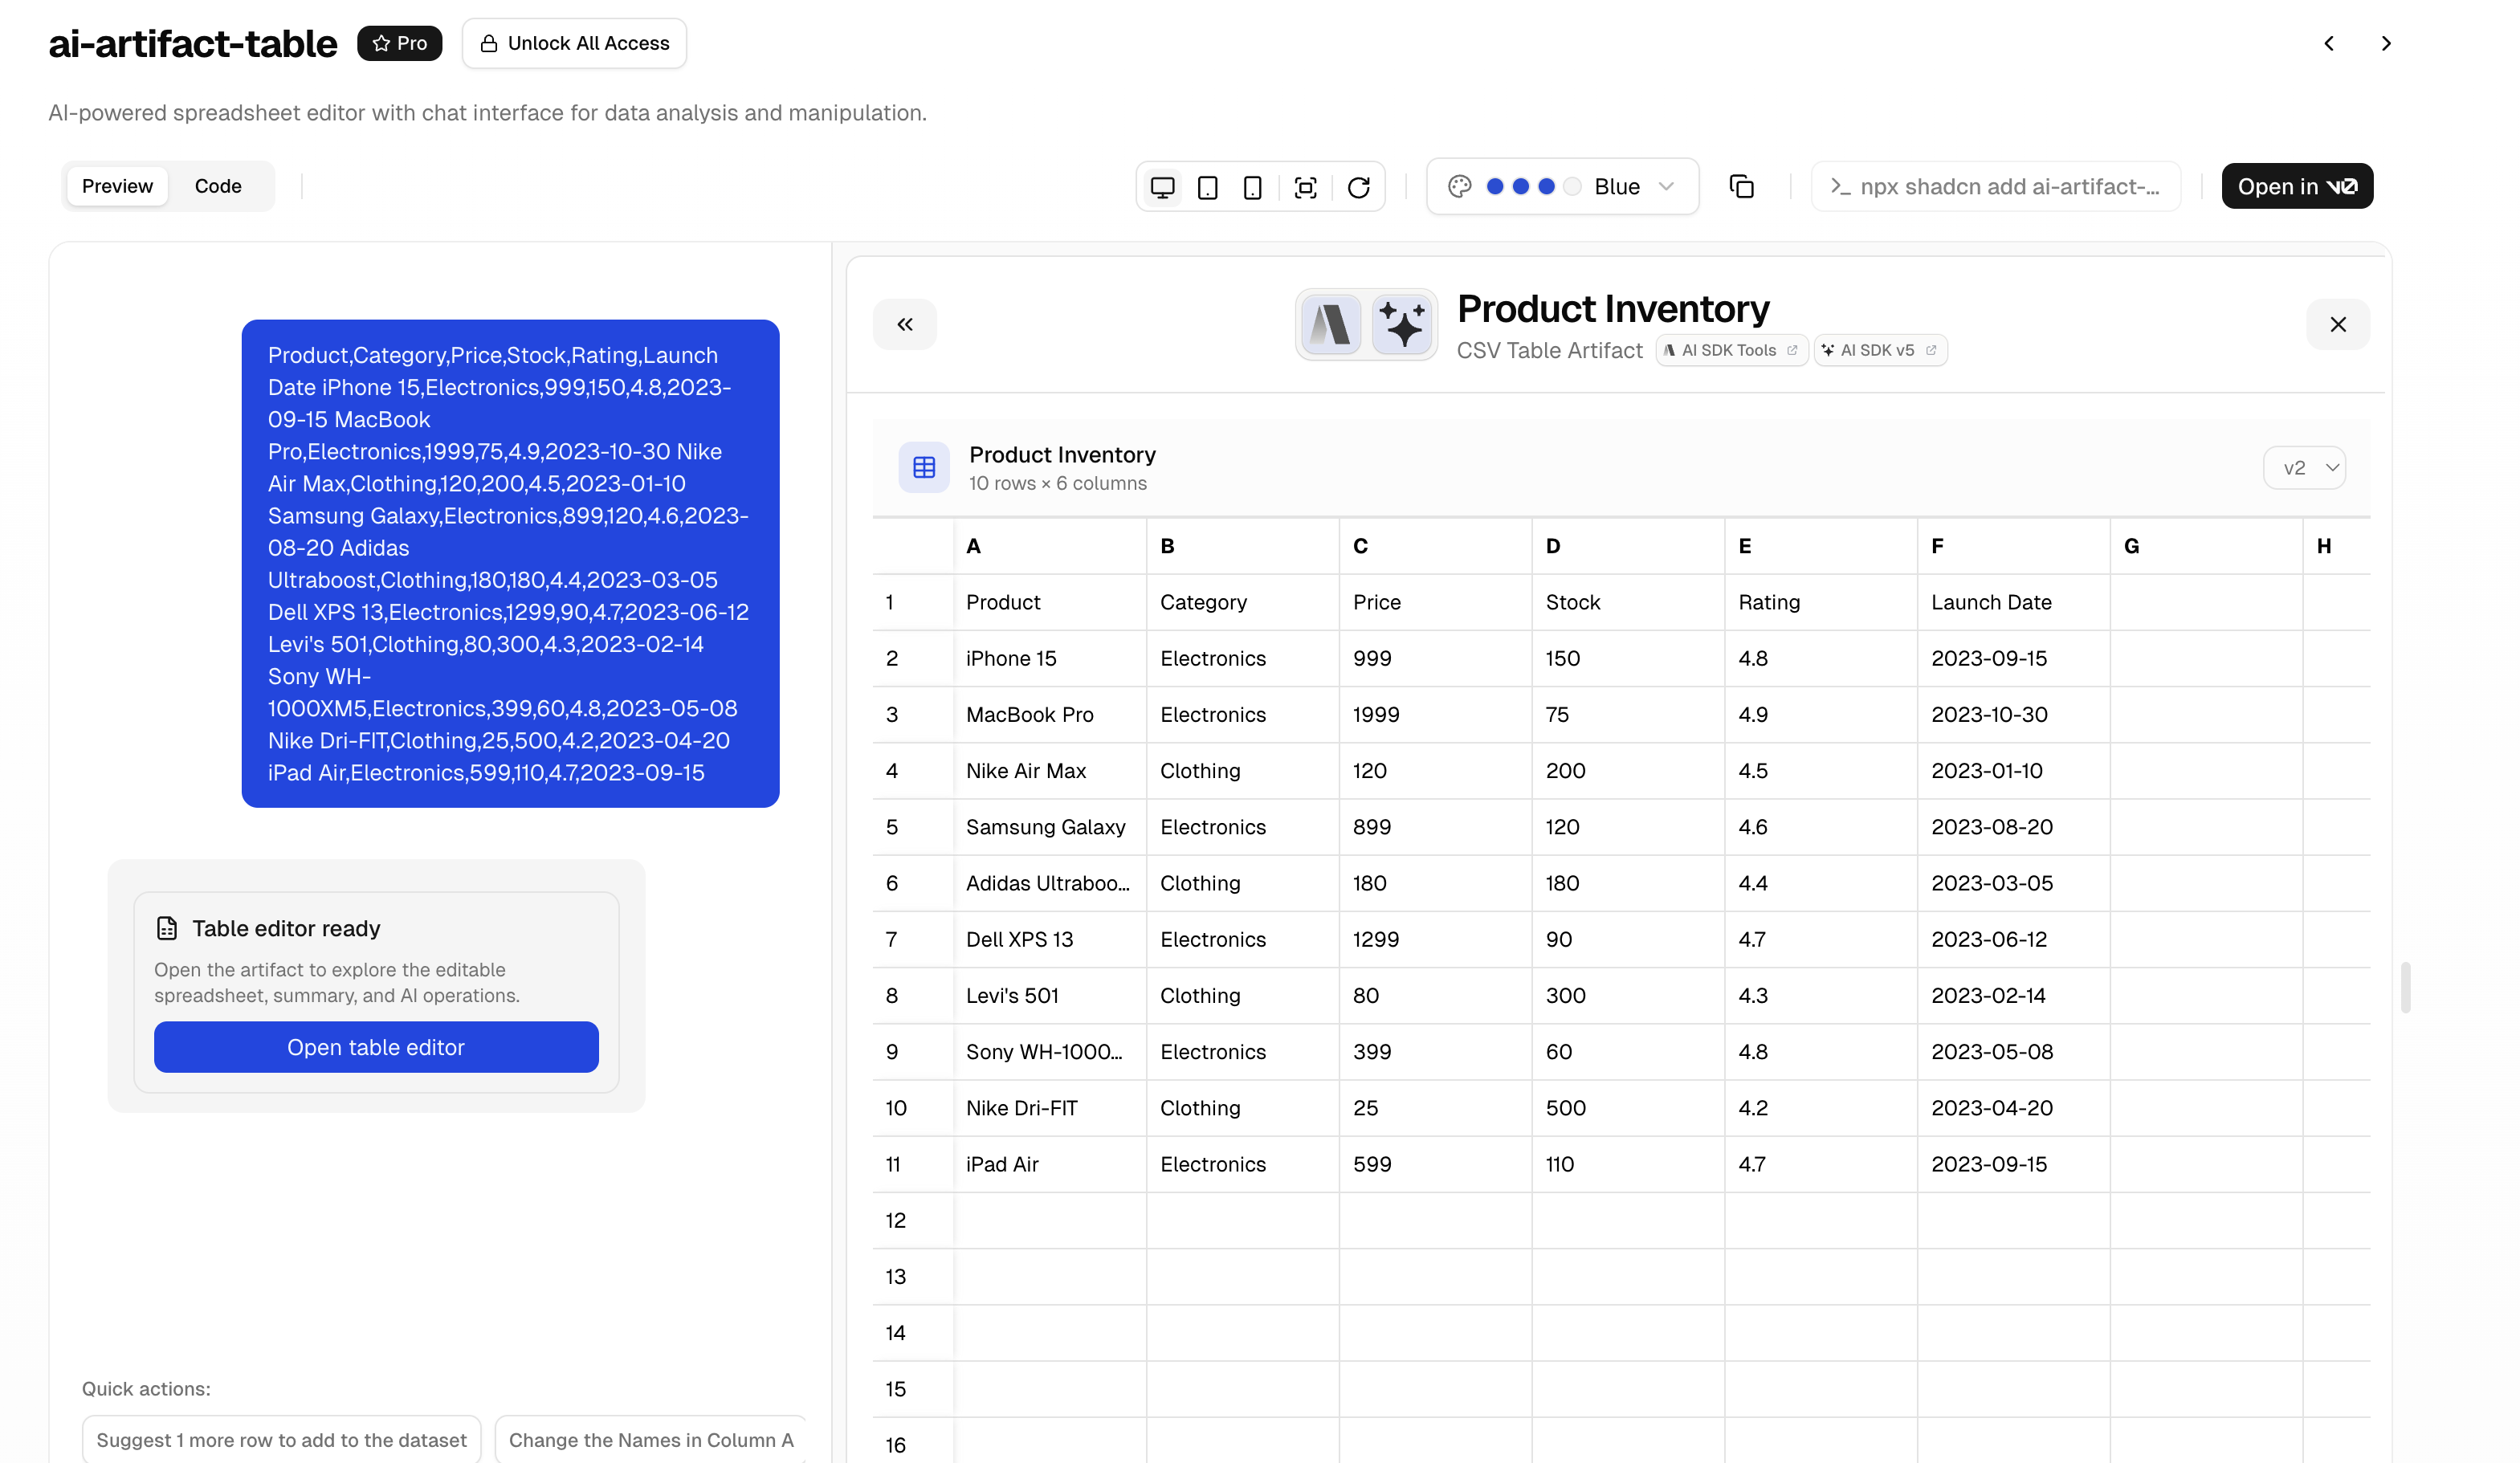
Task: Switch to desktop viewport icon
Action: [1162, 187]
